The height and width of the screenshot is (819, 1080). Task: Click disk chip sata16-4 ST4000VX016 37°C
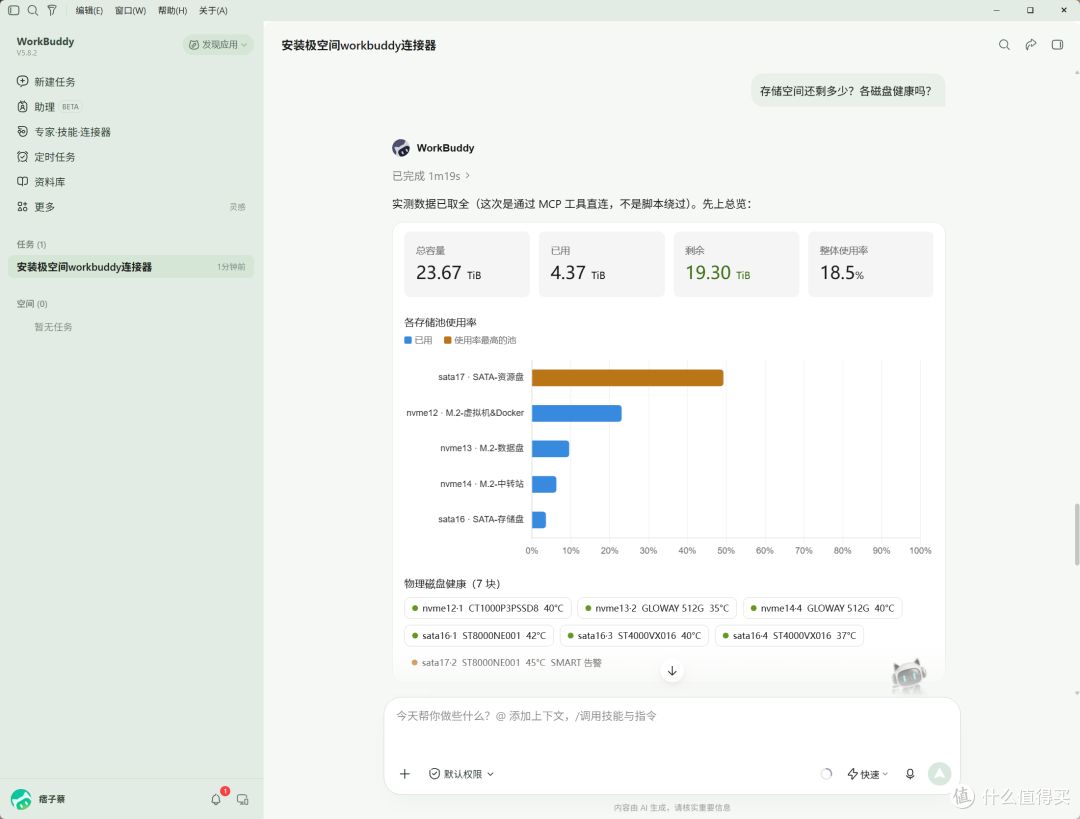789,636
